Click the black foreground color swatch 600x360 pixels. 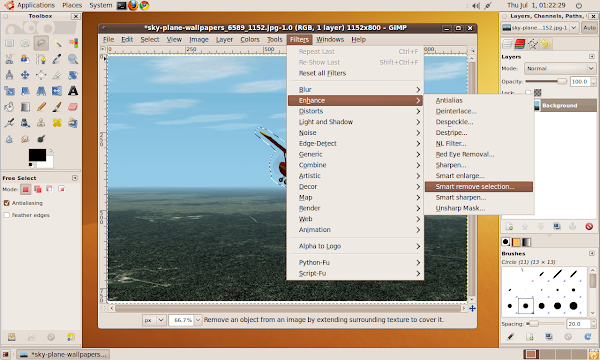37,155
